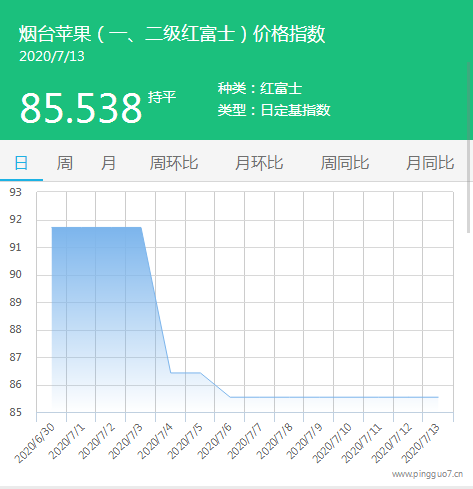Click the 2020/7/13 x-axis label
Viewport: 473px width, 489px height.
[421, 443]
